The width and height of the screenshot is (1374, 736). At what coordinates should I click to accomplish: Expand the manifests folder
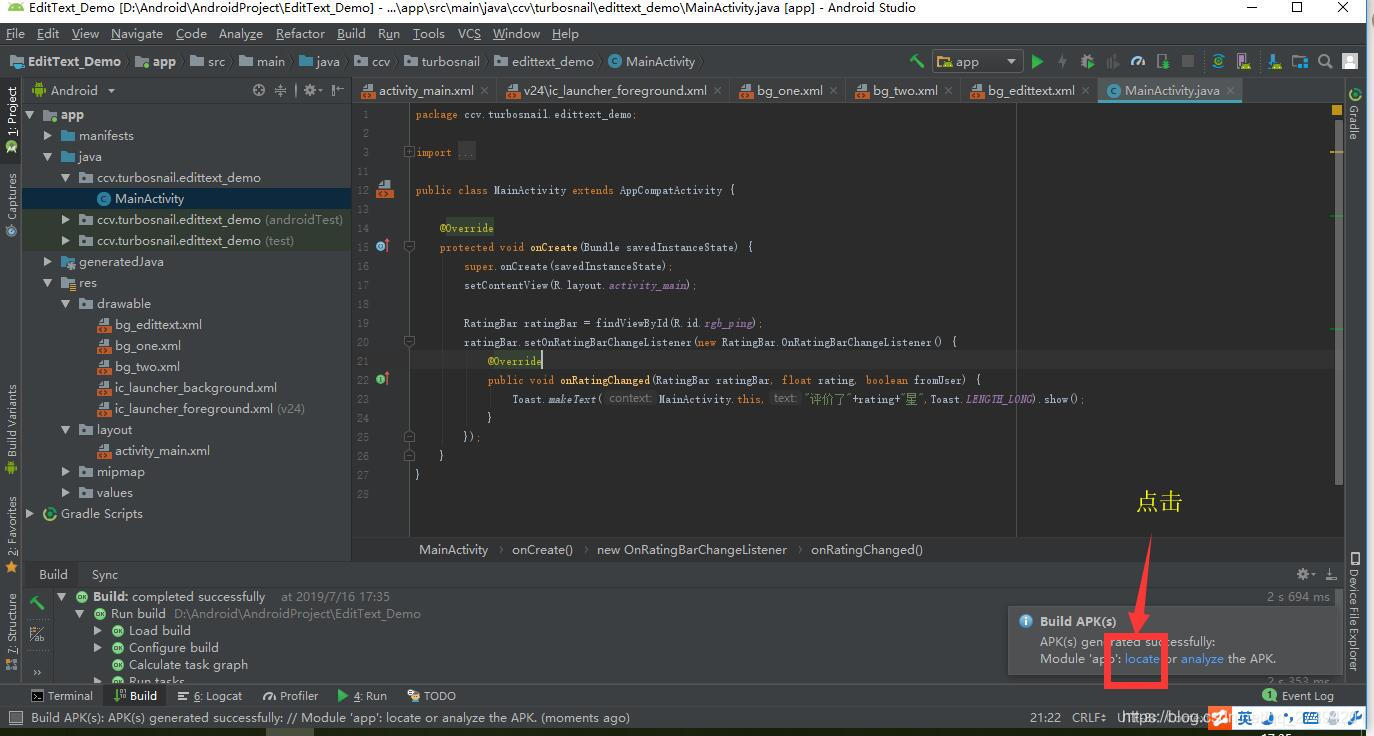tap(48, 136)
